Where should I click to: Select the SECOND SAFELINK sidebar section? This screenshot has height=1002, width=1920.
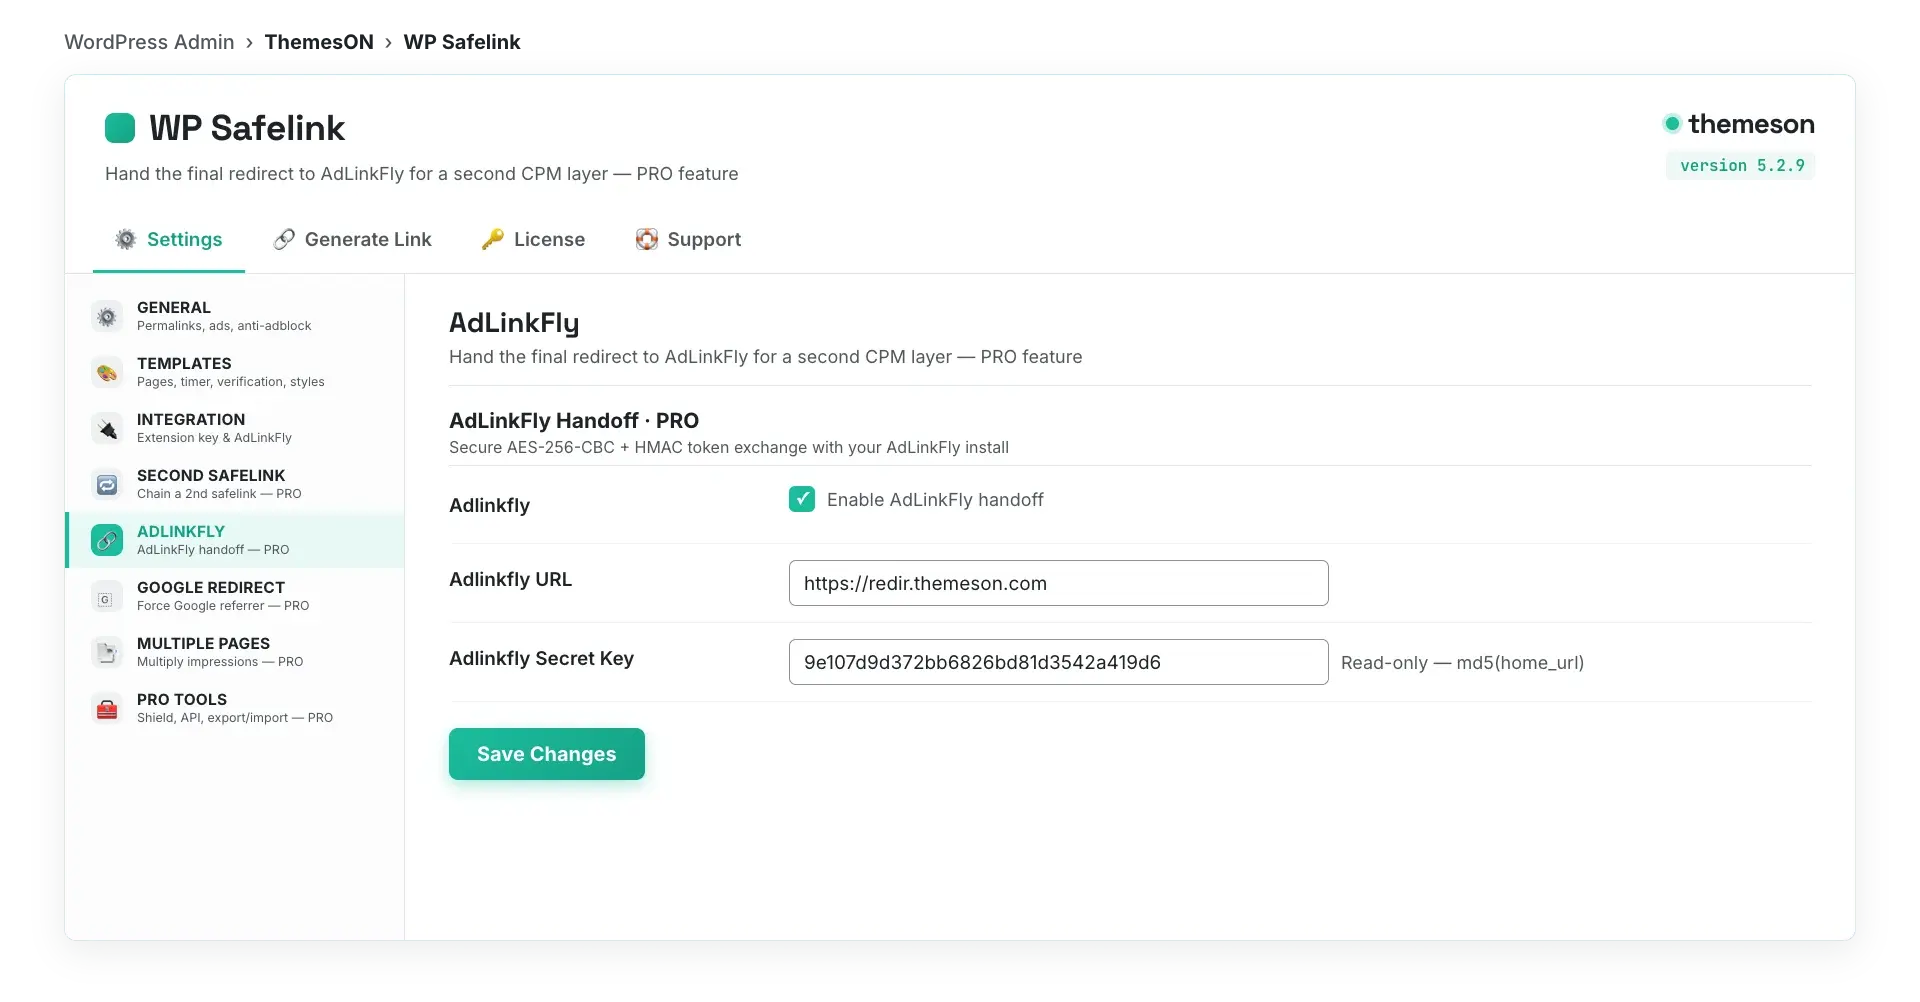[x=235, y=484]
